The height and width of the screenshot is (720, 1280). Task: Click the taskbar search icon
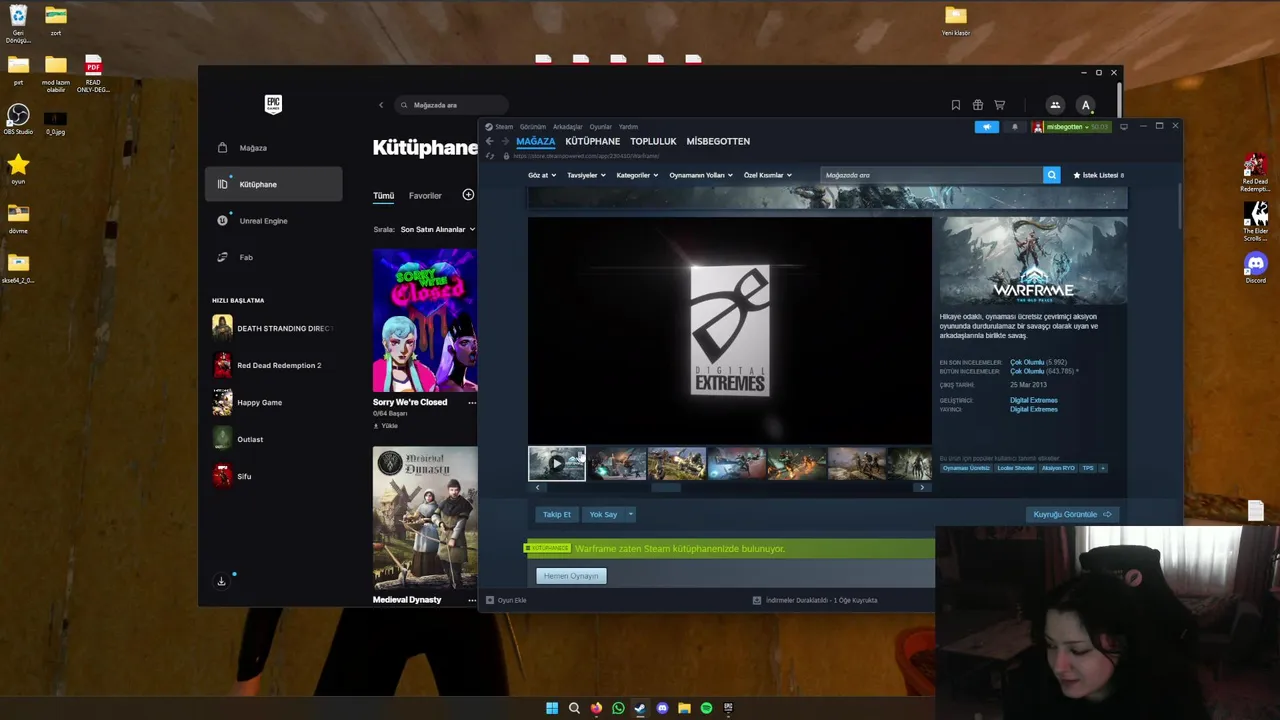(x=574, y=708)
